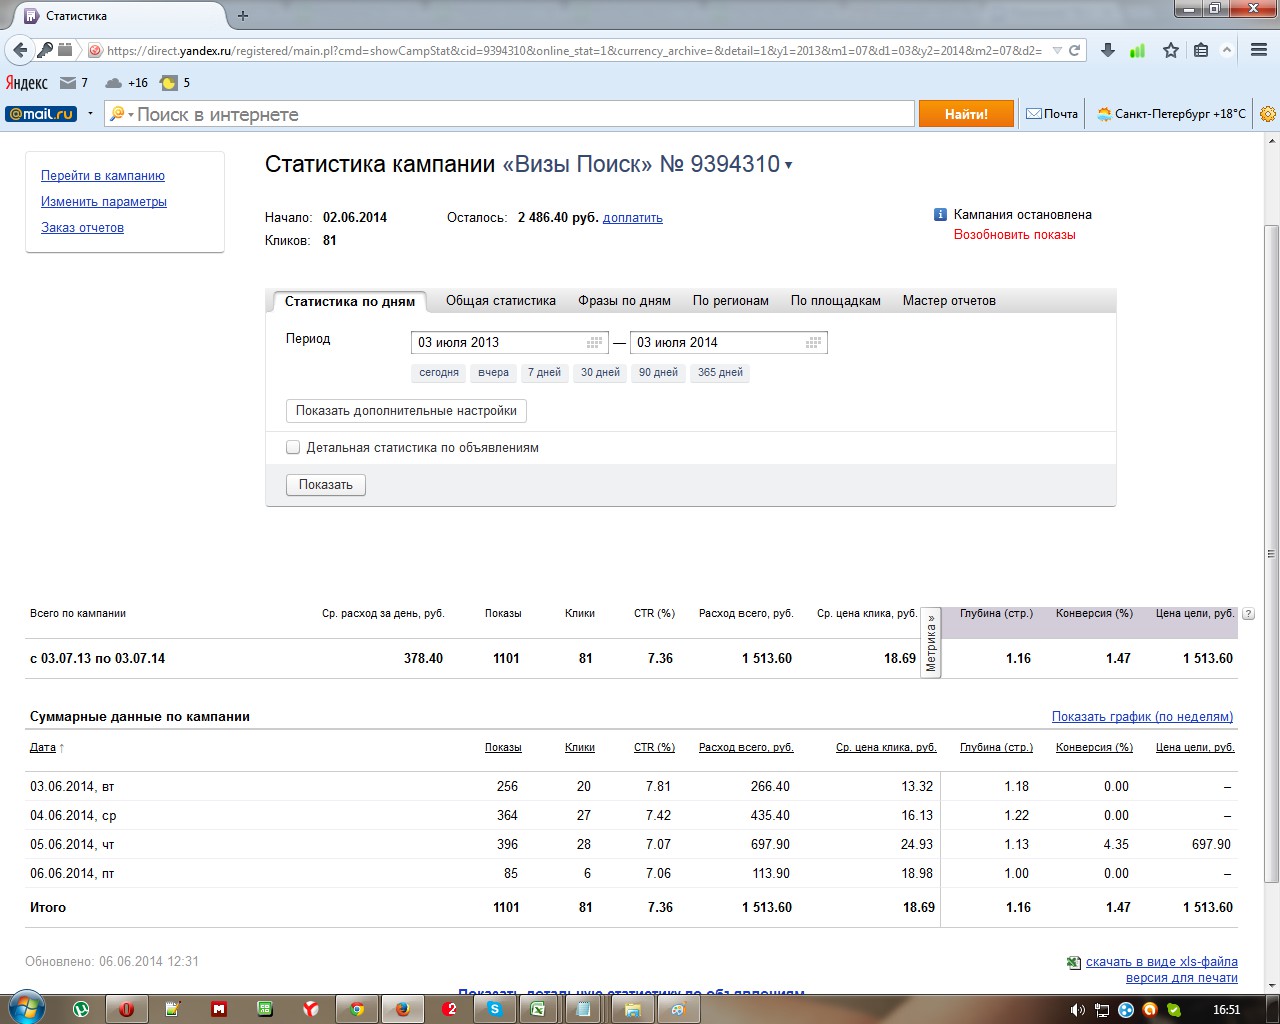Open the address bar history dropdown
1280x1024 pixels.
pos(1057,50)
